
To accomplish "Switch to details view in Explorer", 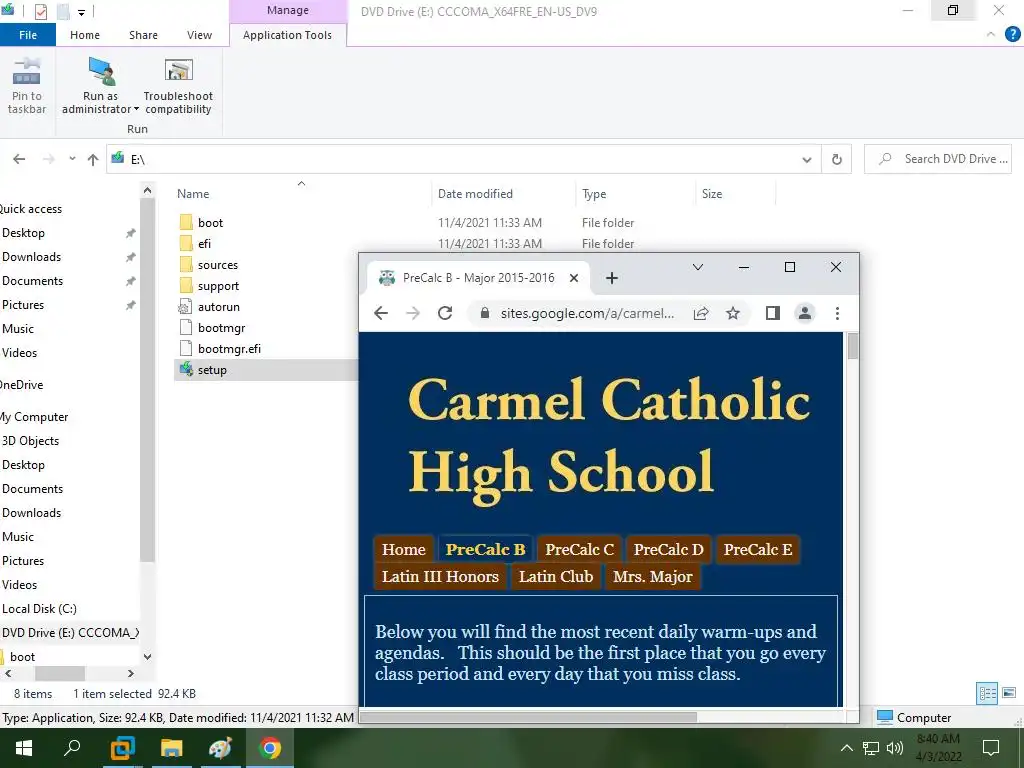I will 987,693.
